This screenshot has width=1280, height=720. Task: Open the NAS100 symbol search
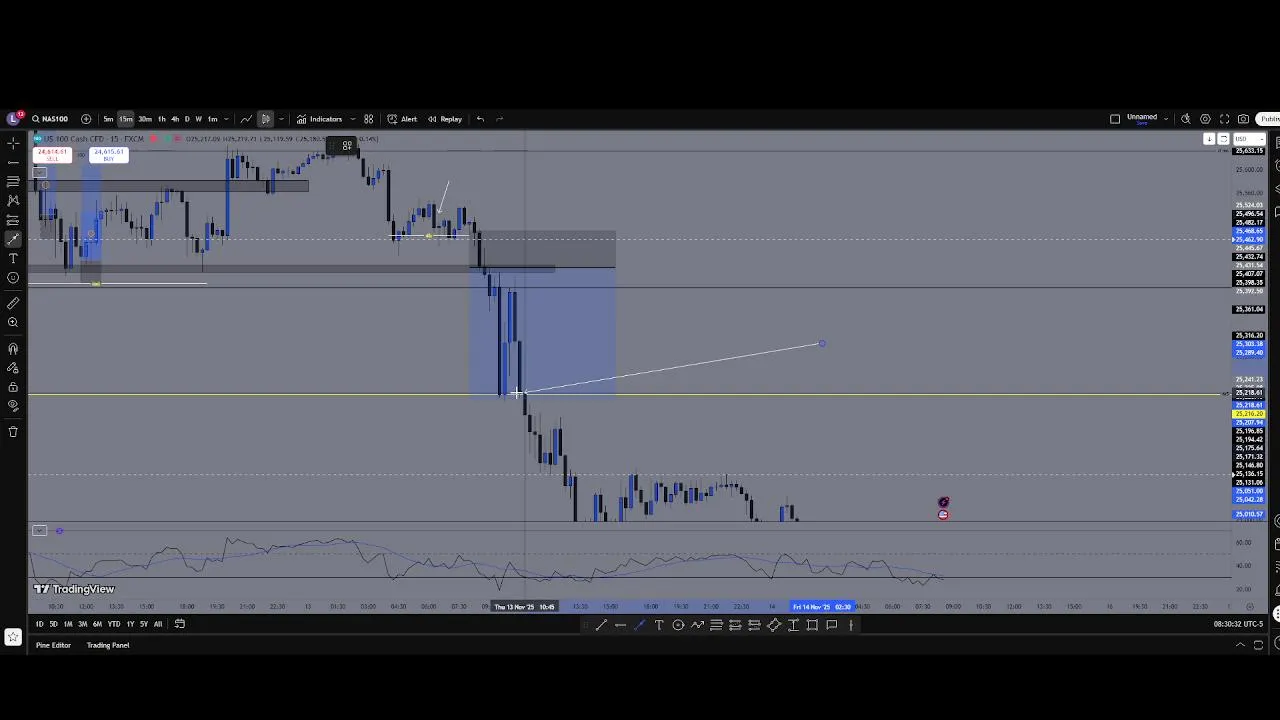click(x=50, y=119)
